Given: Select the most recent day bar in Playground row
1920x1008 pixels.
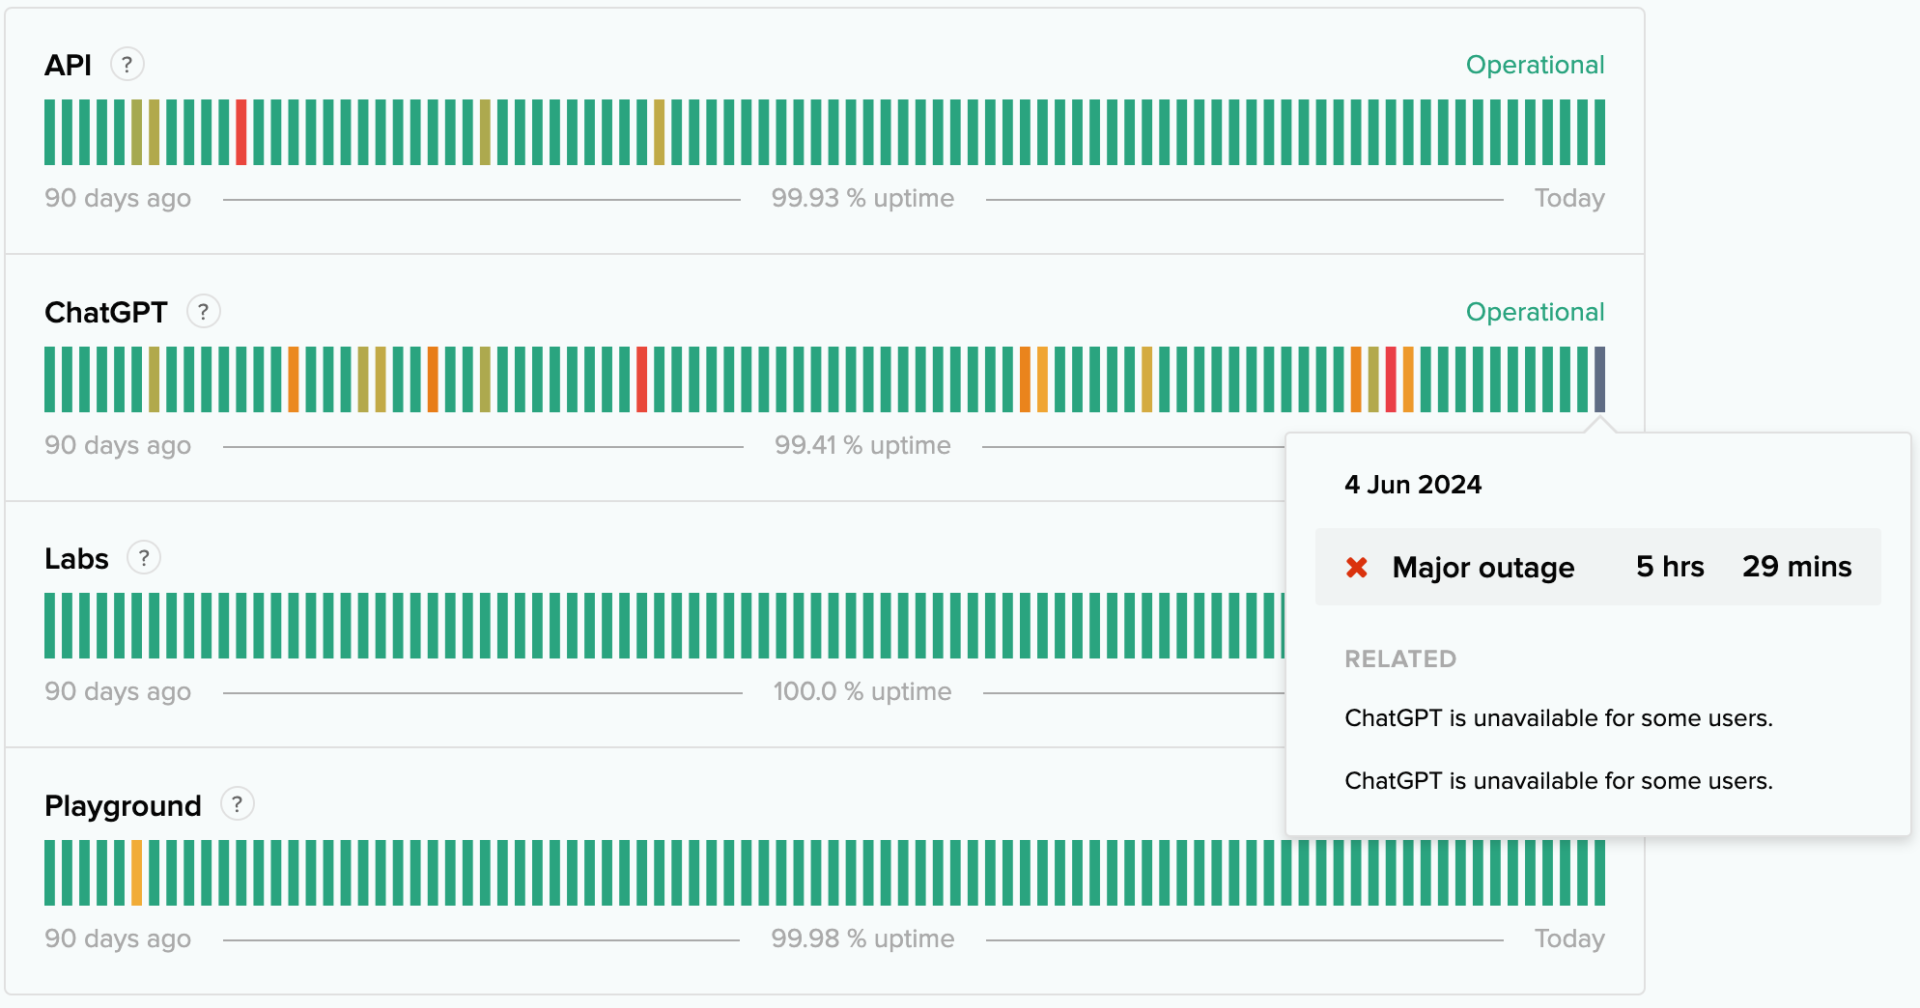Looking at the screenshot, I should (x=1600, y=873).
